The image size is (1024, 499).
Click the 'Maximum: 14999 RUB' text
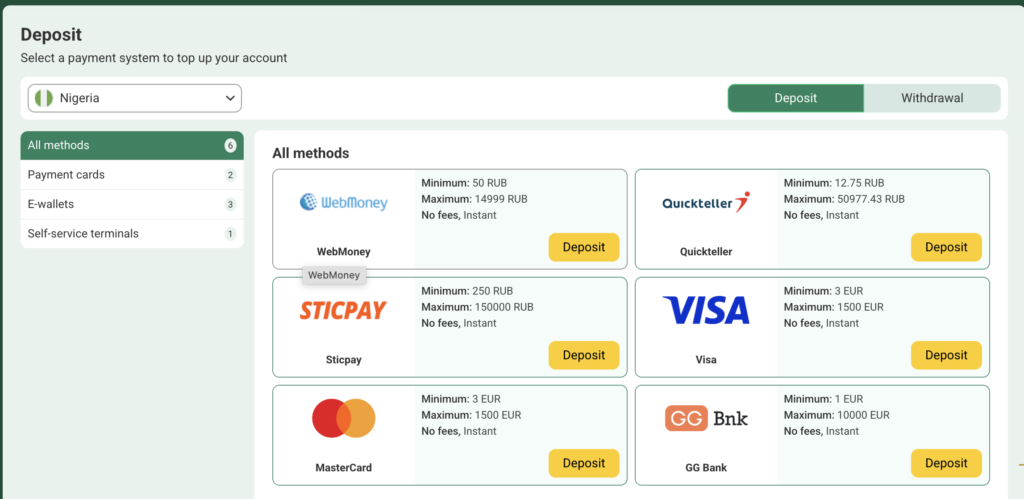[474, 199]
